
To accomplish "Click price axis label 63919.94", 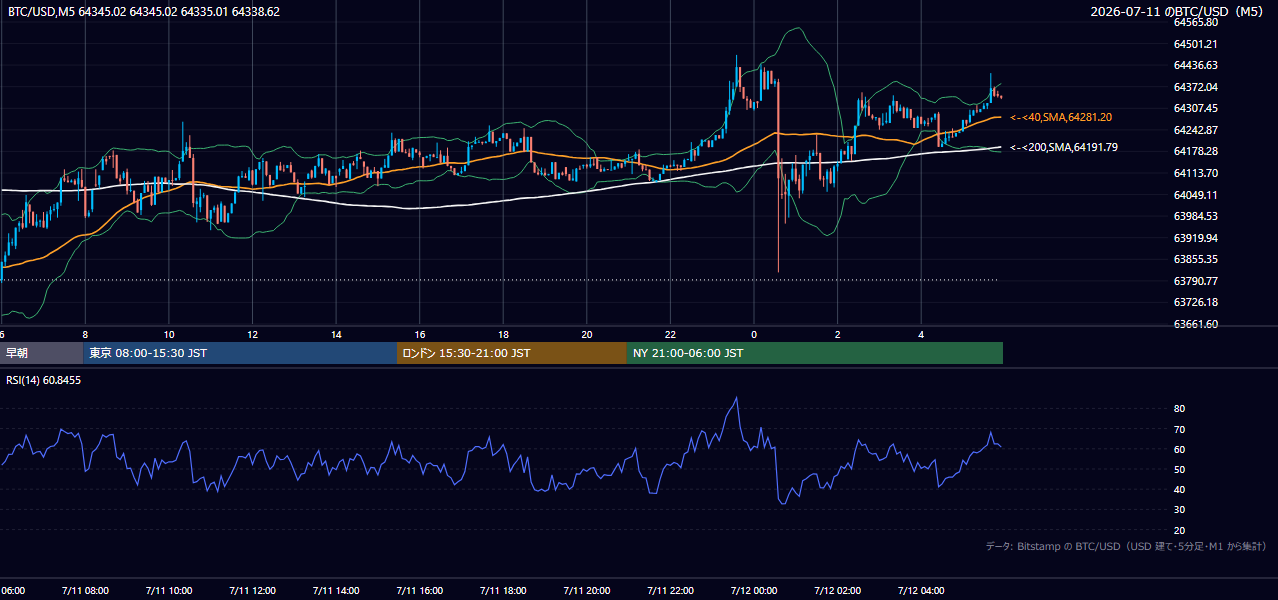I will [1196, 238].
